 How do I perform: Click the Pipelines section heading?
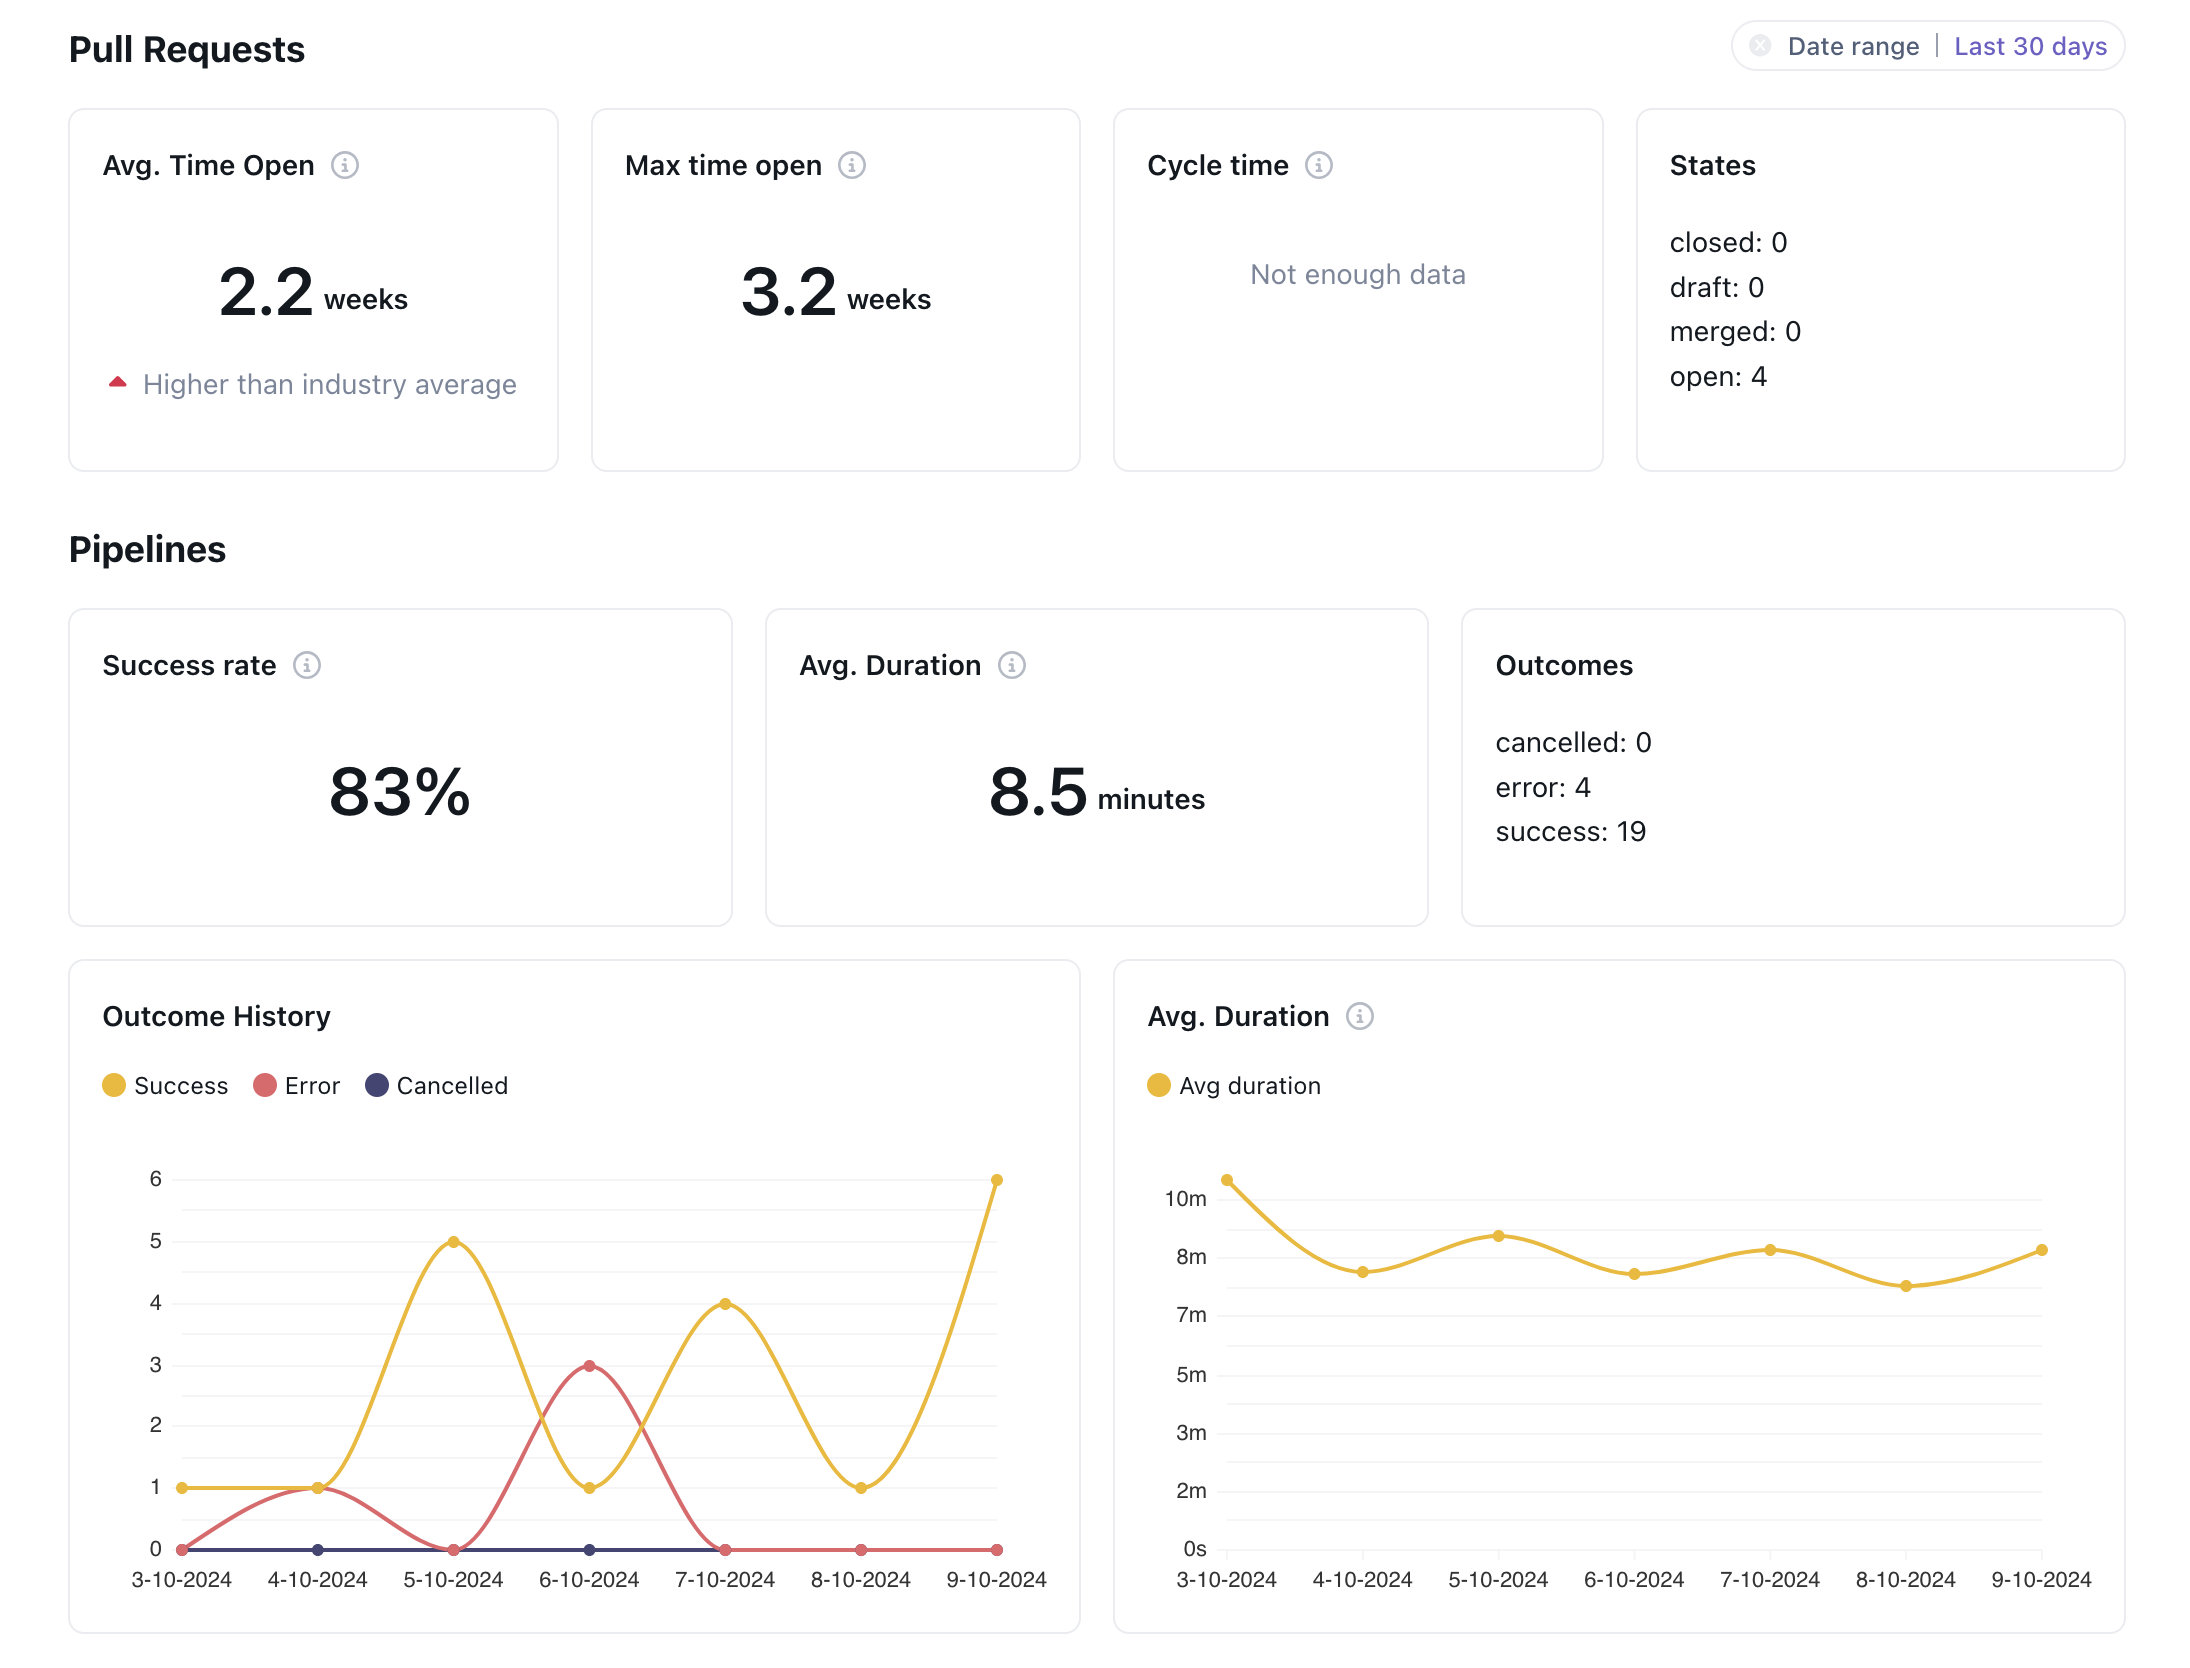[147, 549]
